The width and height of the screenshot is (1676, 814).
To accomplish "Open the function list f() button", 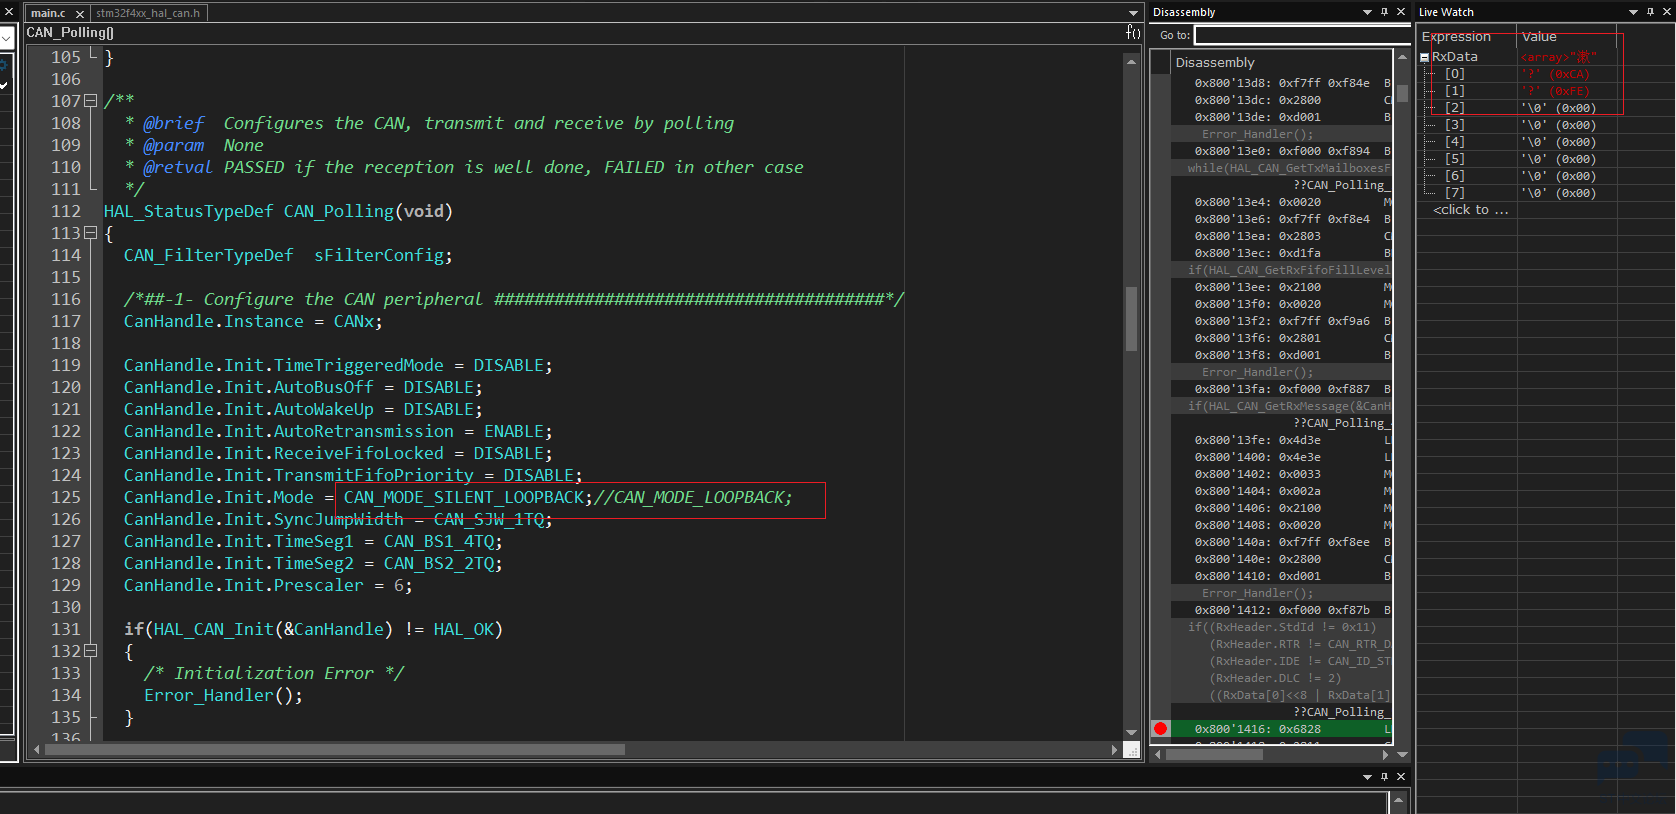I will 1133,32.
